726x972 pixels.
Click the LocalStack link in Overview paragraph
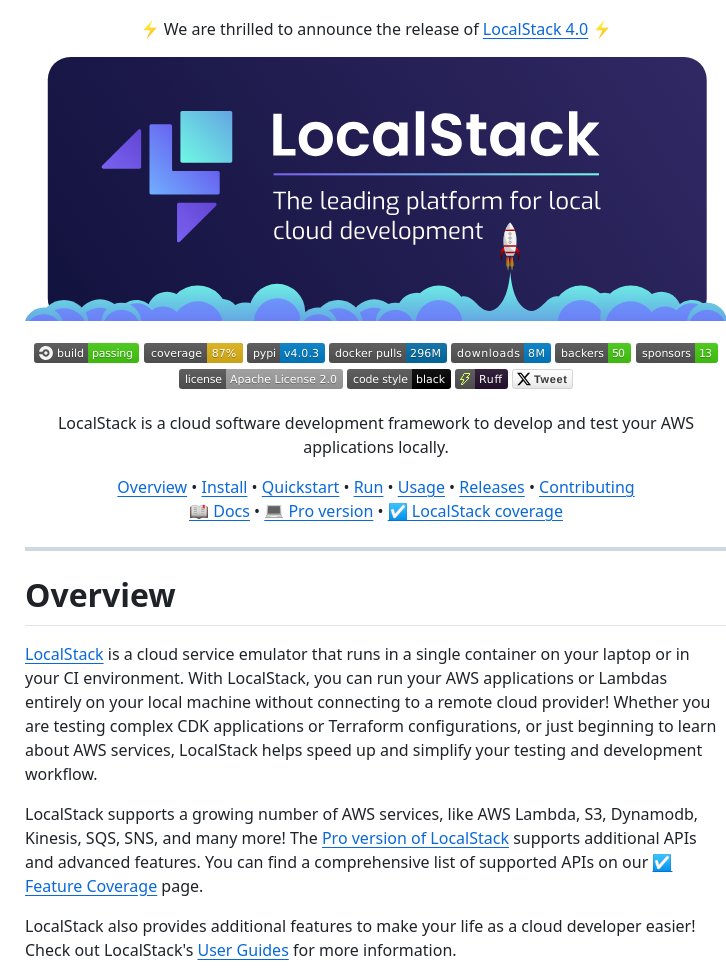tap(64, 655)
